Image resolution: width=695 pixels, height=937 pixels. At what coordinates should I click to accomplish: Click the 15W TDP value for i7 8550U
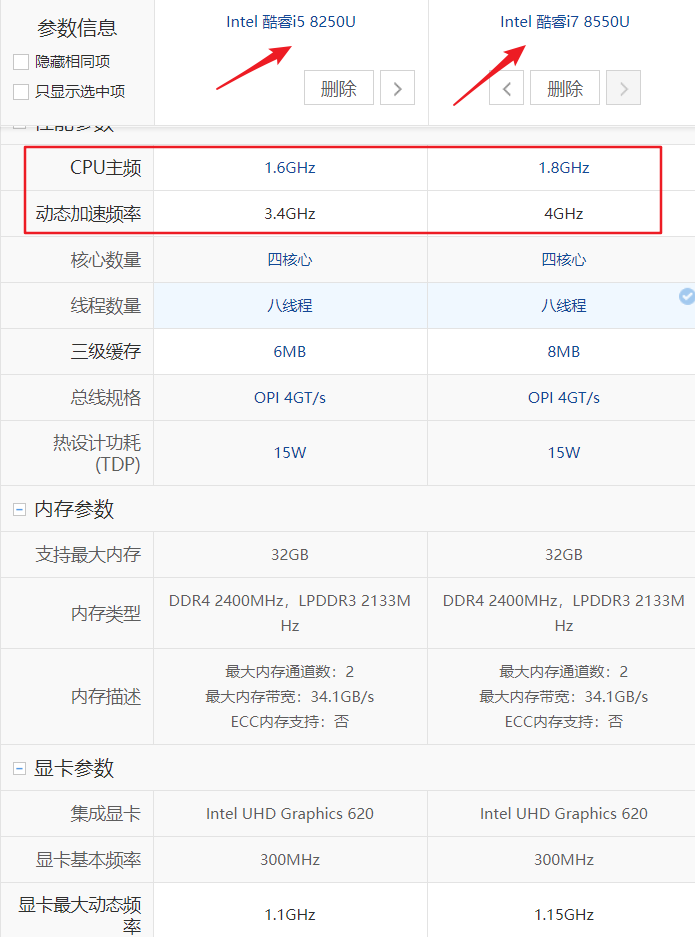564,453
